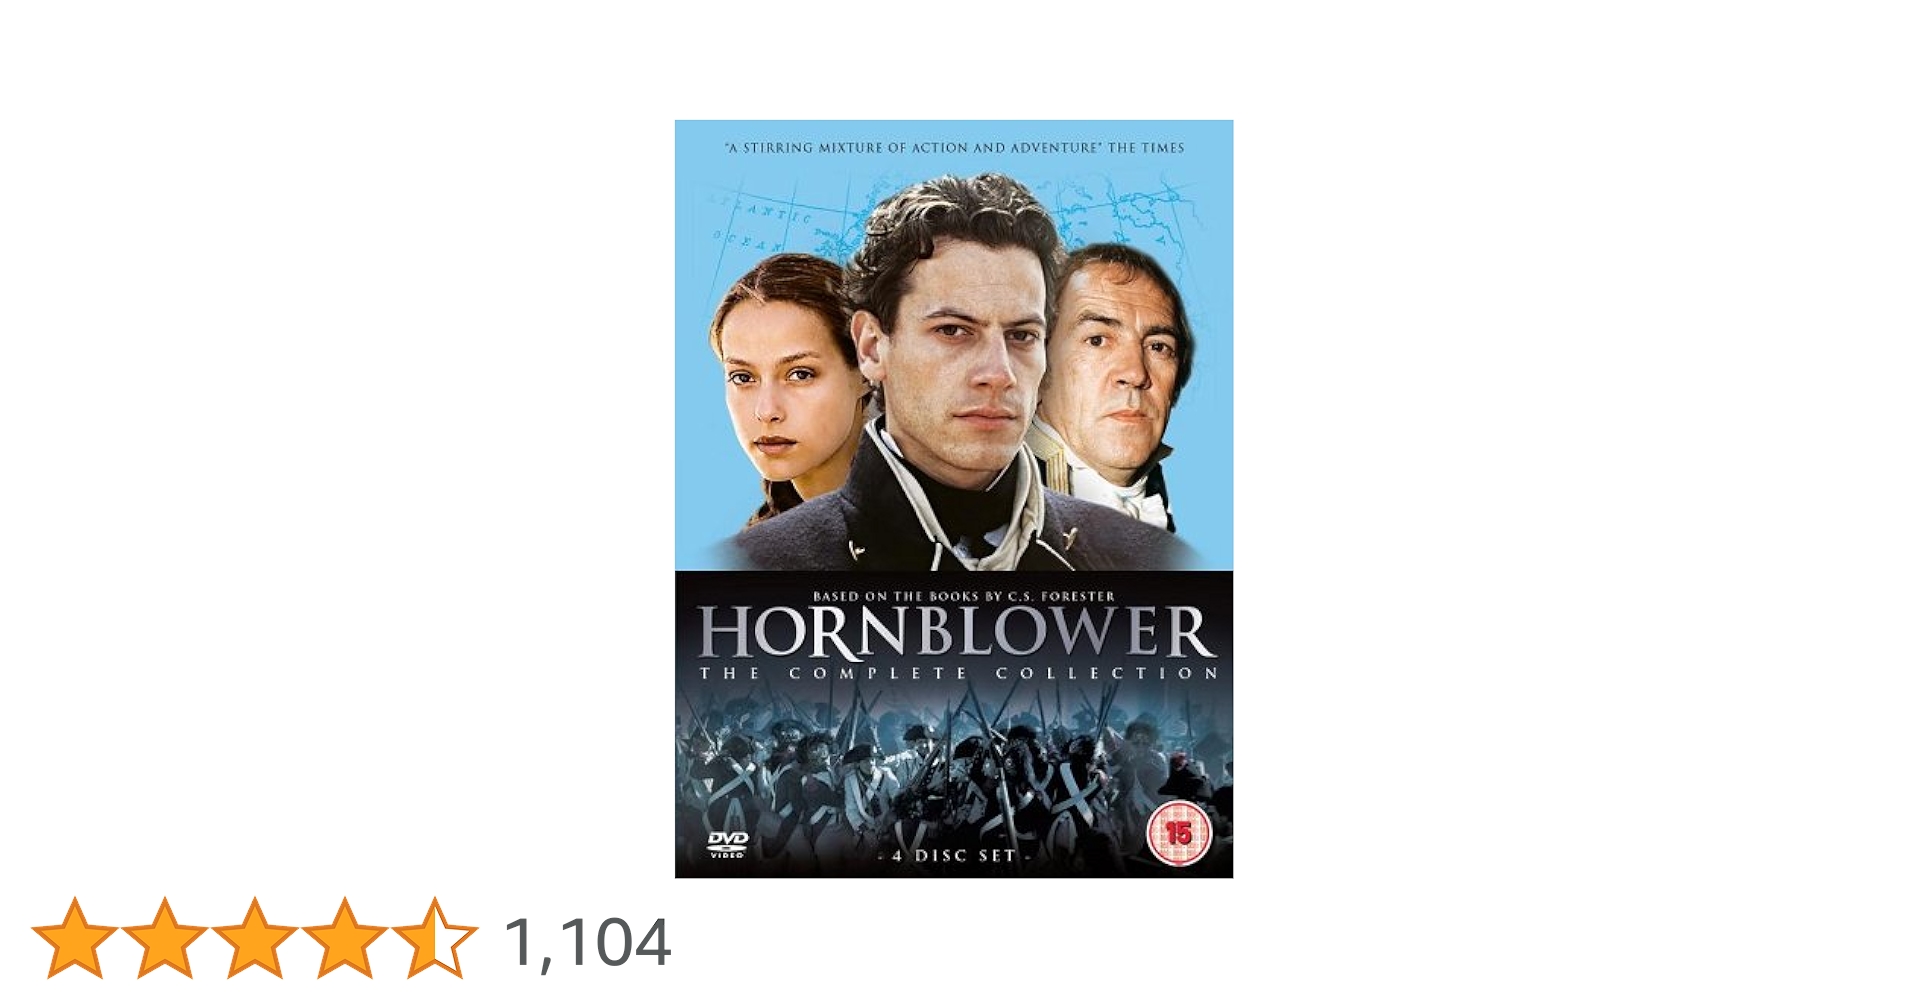Click 'Based on the books by C.S. Forester' text
The image size is (1910, 1000).
pyautogui.click(x=963, y=596)
